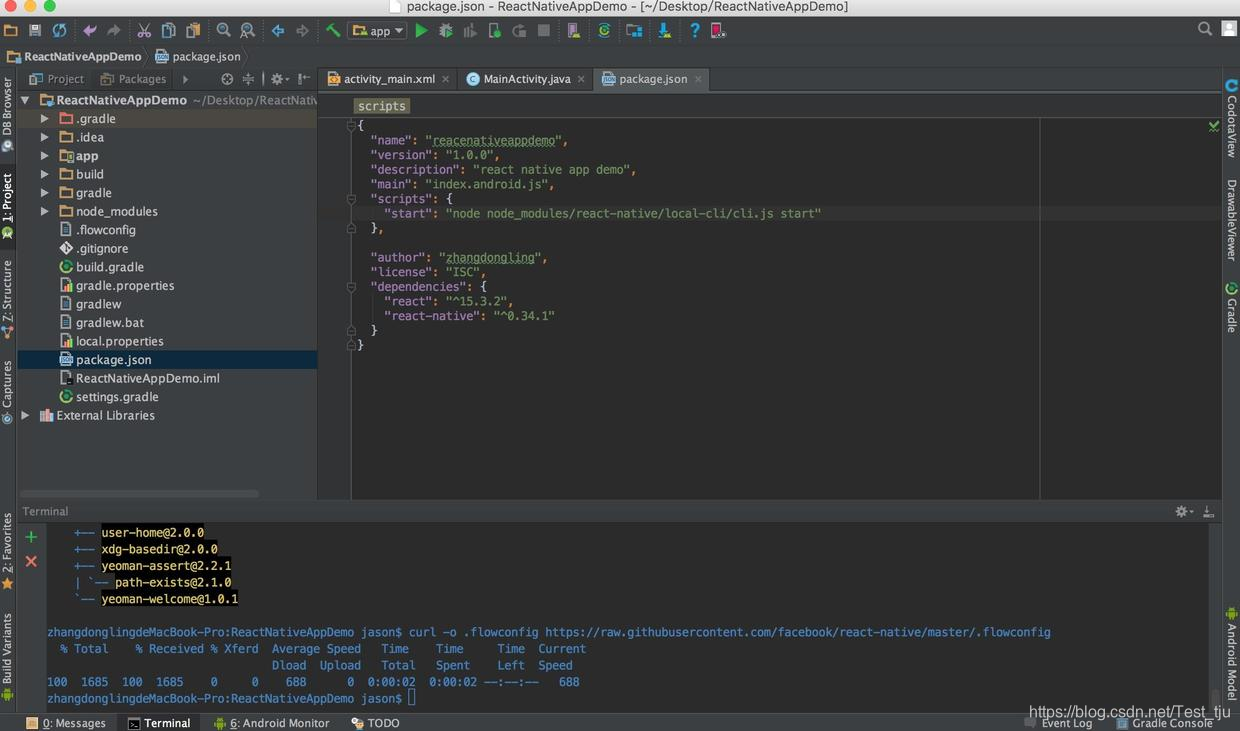Click the Undo arrow icon
This screenshot has width=1240, height=731.
[90, 31]
